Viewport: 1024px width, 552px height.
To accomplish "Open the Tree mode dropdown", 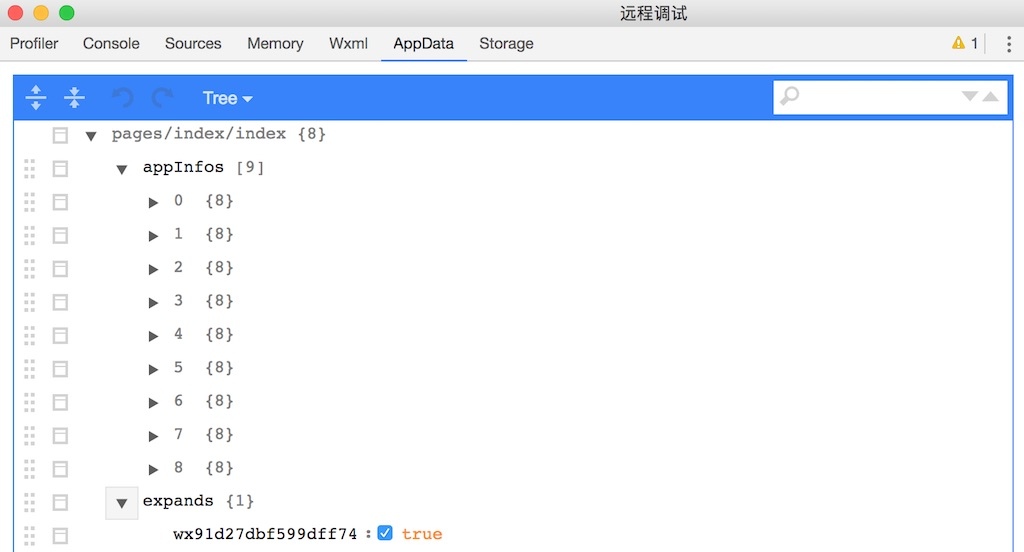I will coord(227,98).
